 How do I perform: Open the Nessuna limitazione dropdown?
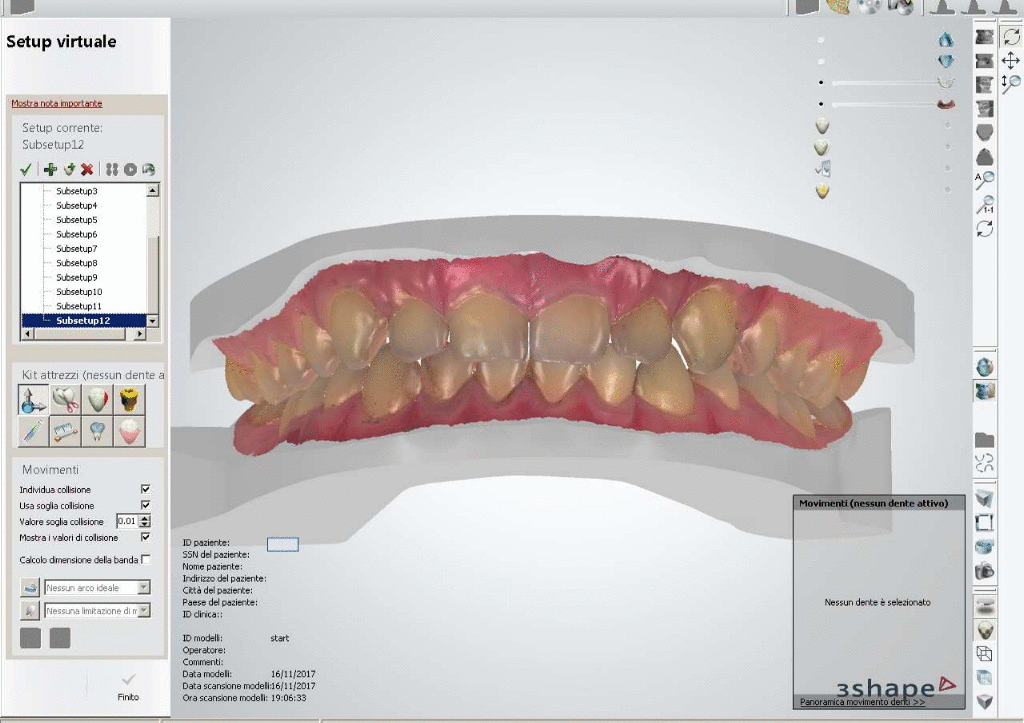click(x=144, y=610)
